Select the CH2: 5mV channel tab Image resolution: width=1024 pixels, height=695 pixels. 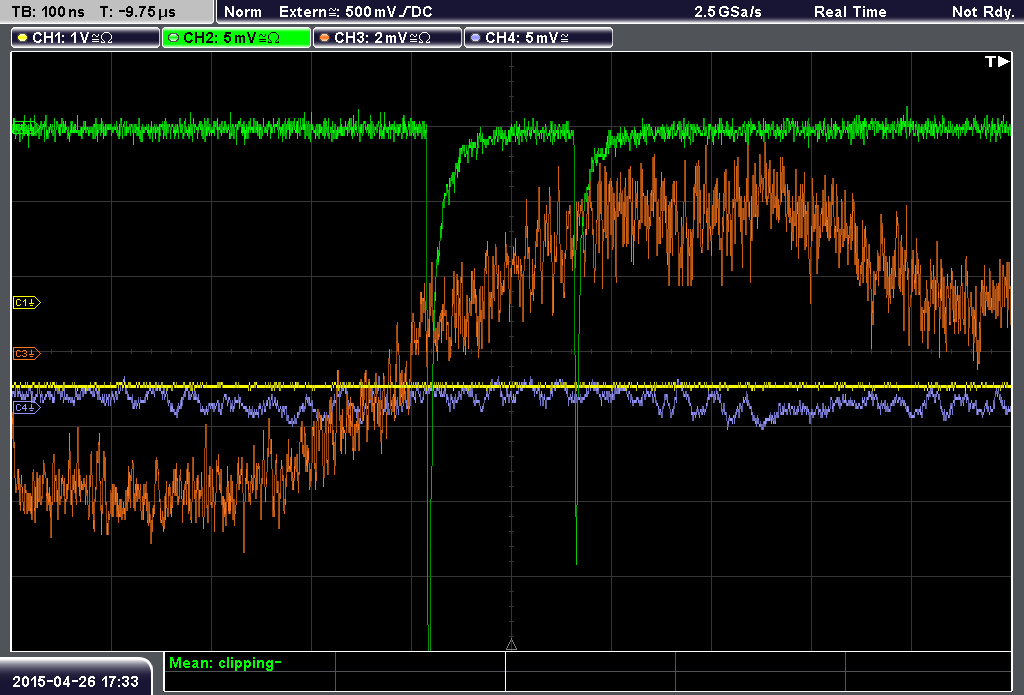pos(236,38)
